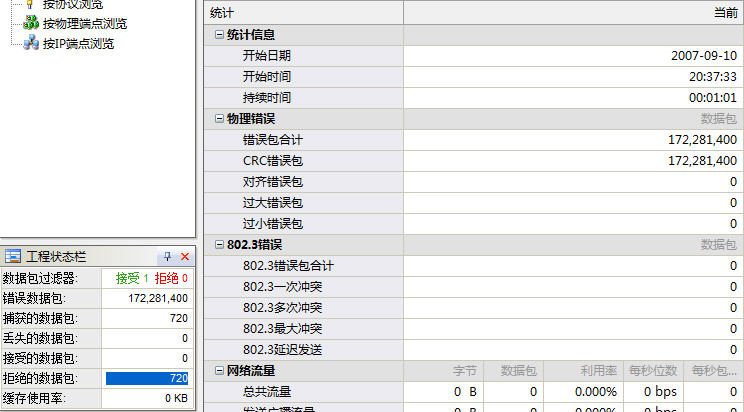Image resolution: width=744 pixels, height=412 pixels.
Task: Click the 按IP端点浏览 tree icon
Action: click(x=31, y=43)
